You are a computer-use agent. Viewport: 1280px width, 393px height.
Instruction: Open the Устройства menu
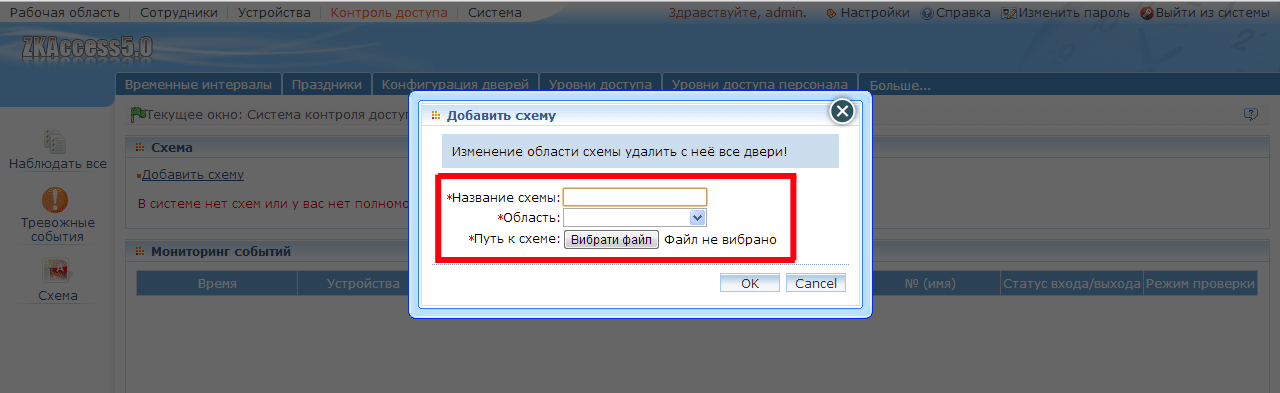click(274, 13)
